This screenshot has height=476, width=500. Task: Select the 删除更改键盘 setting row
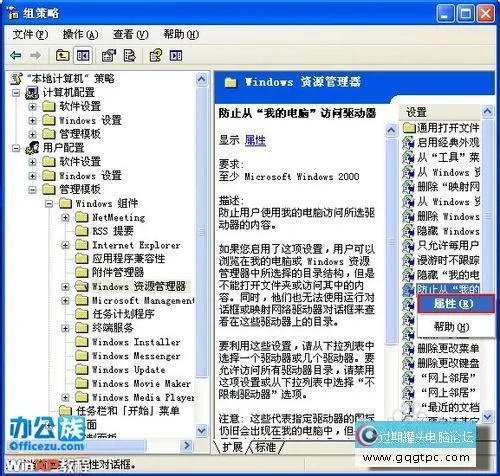tap(441, 363)
